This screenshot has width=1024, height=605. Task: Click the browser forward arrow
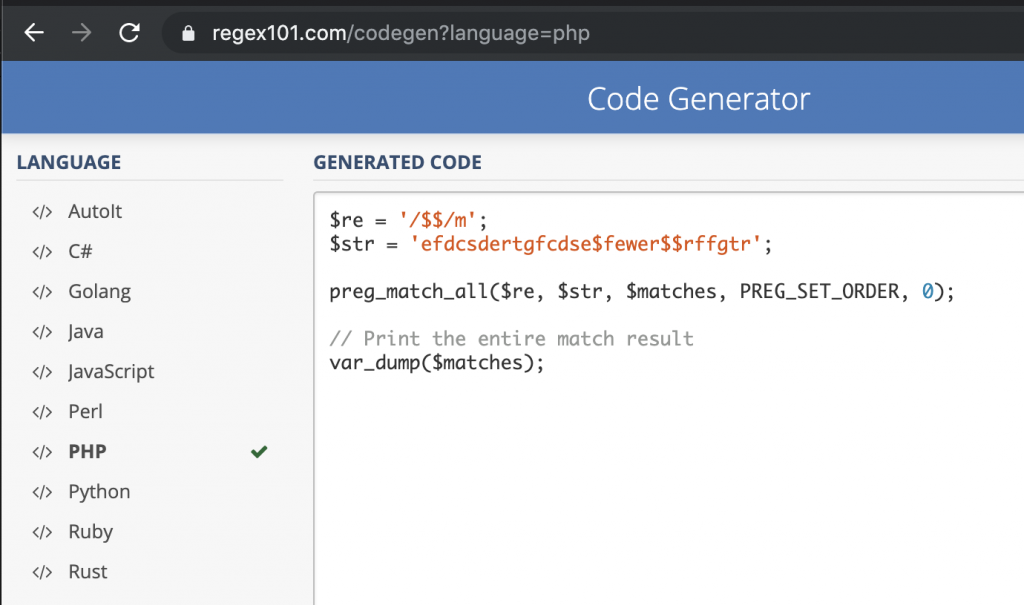point(81,33)
